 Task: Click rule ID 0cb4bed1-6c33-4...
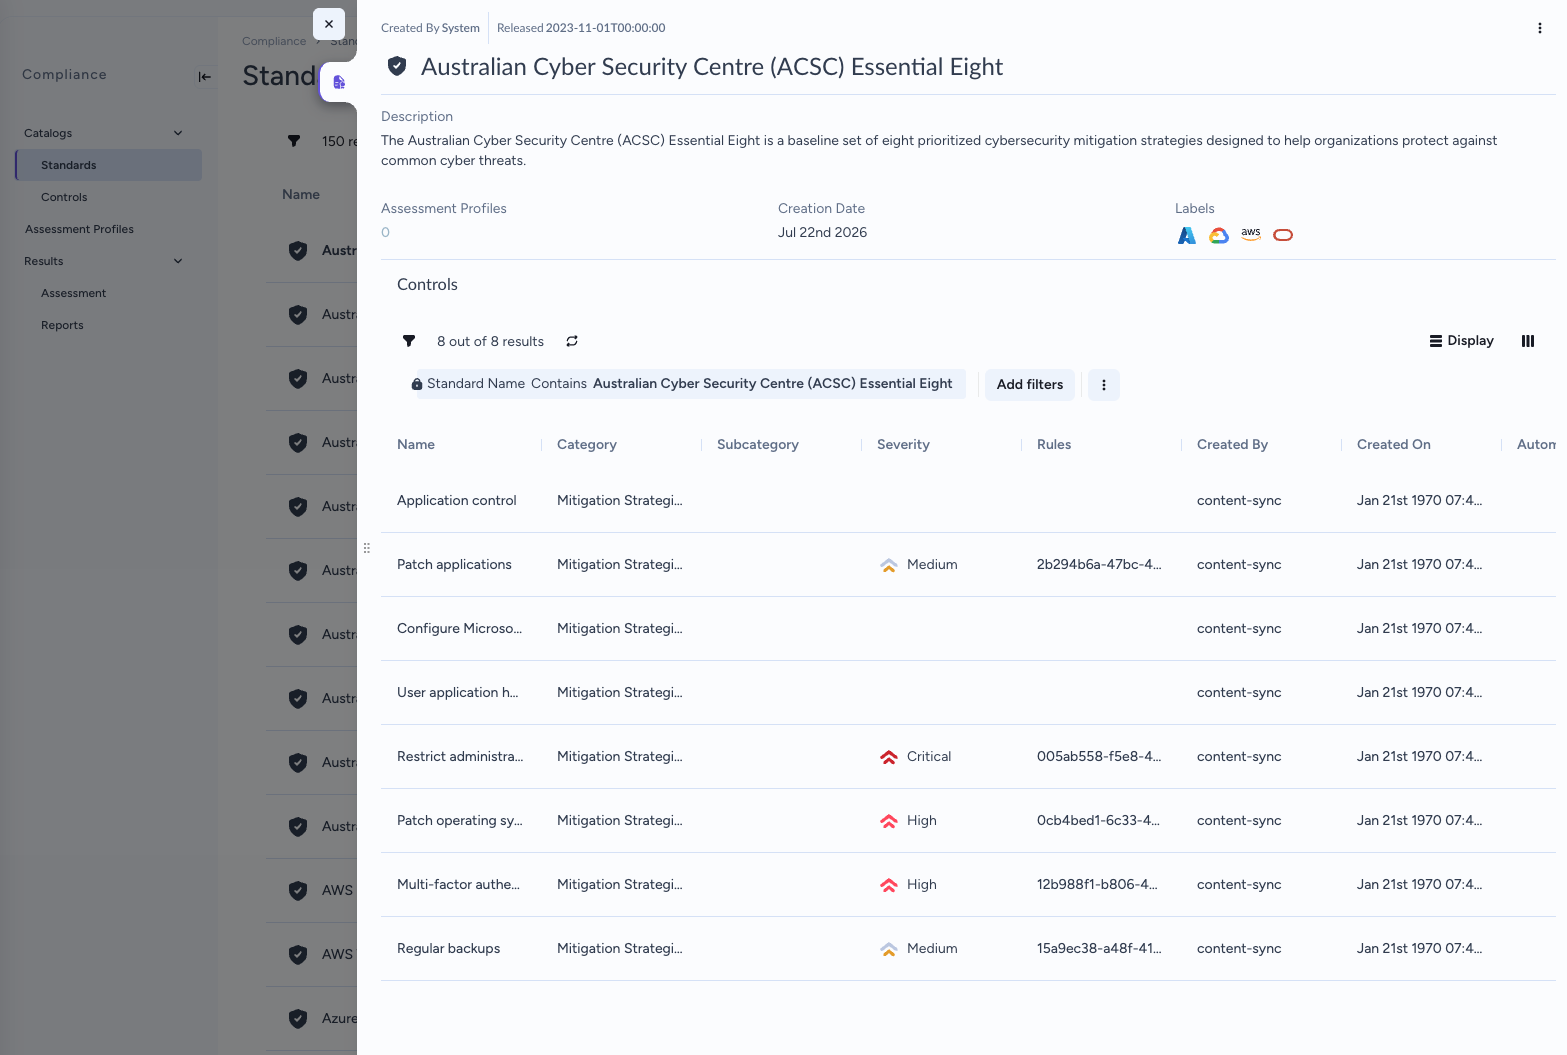tap(1098, 821)
